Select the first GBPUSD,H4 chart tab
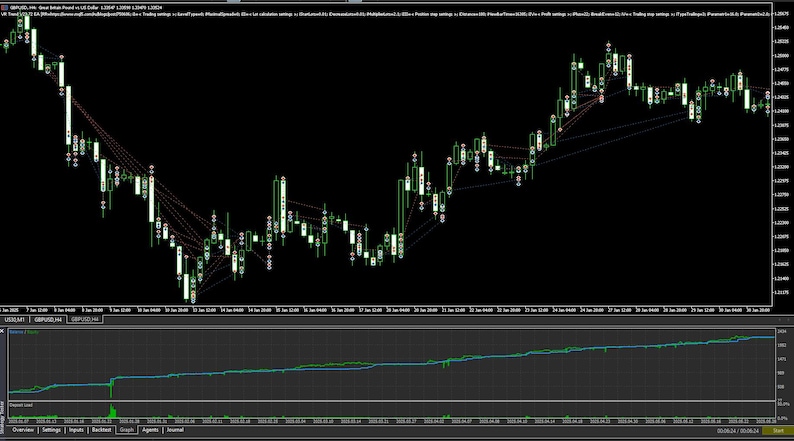This screenshot has width=794, height=441. (48, 319)
